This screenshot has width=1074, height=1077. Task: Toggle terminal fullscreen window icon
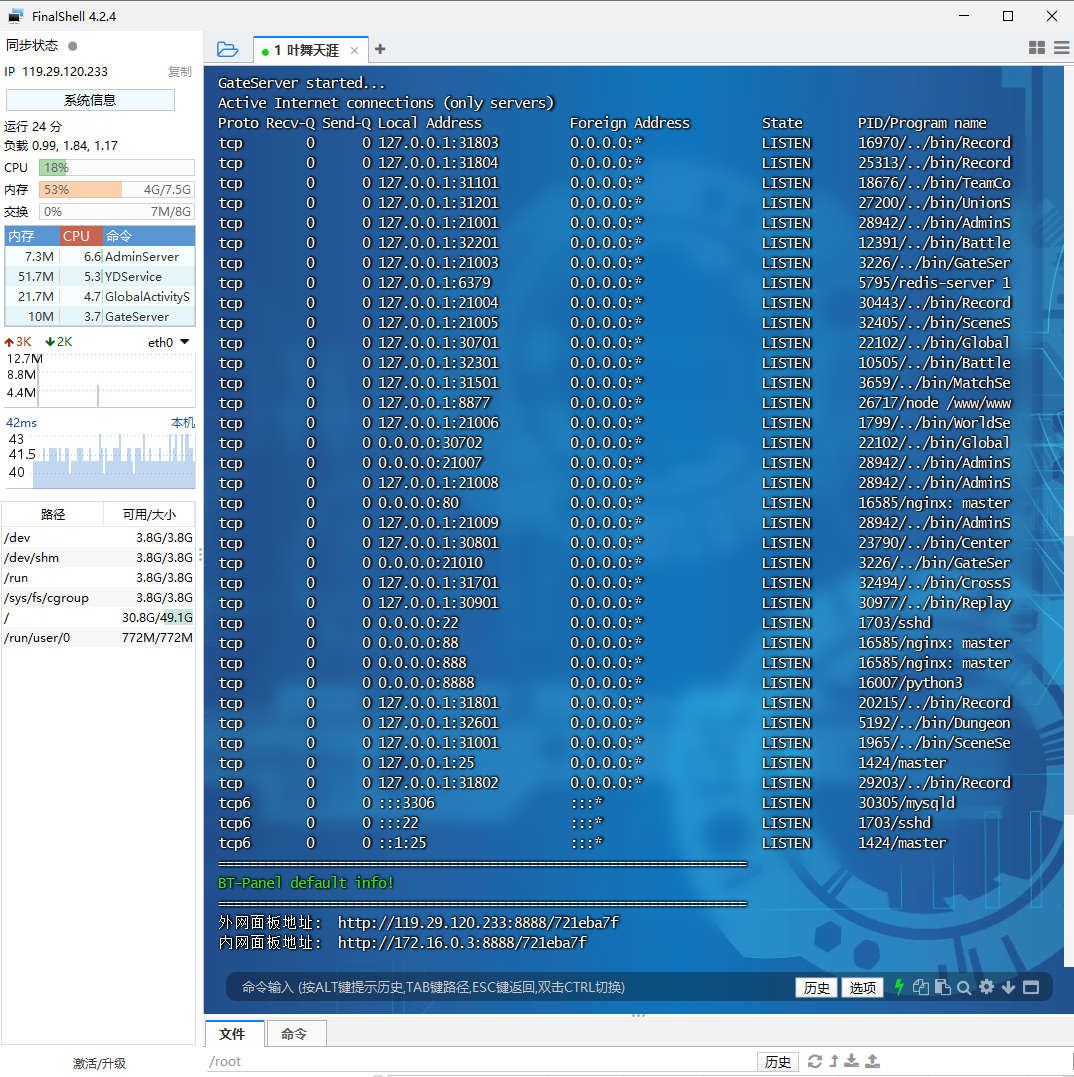(x=1031, y=987)
